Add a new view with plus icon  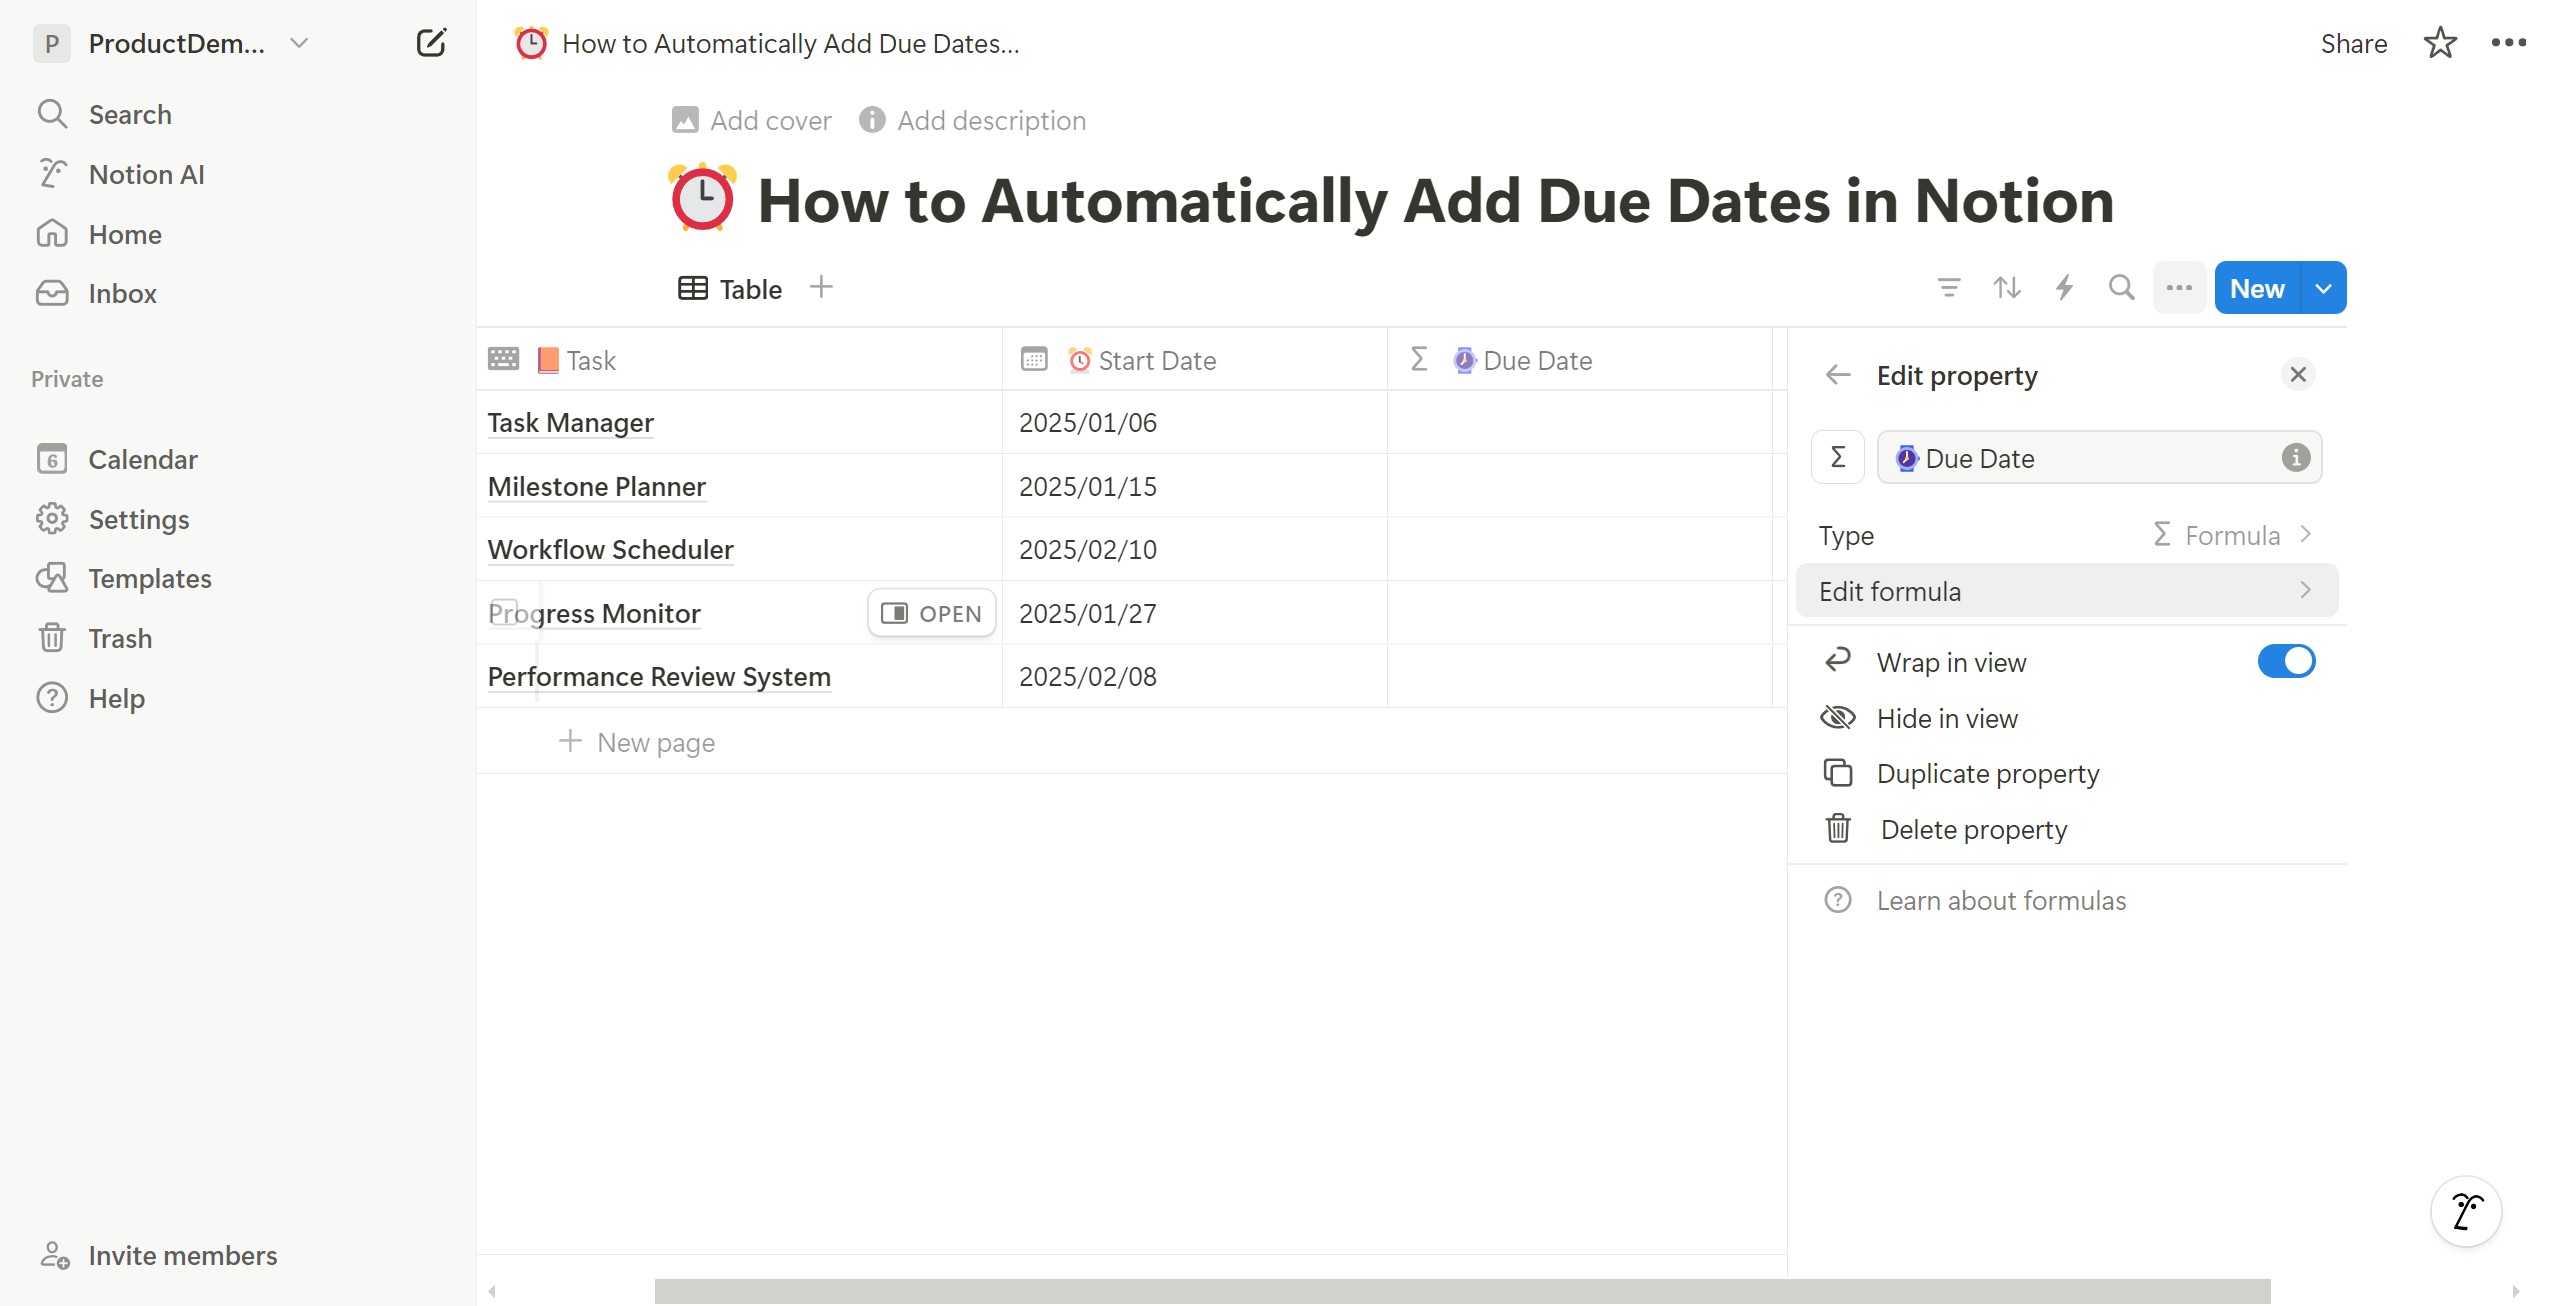[821, 287]
